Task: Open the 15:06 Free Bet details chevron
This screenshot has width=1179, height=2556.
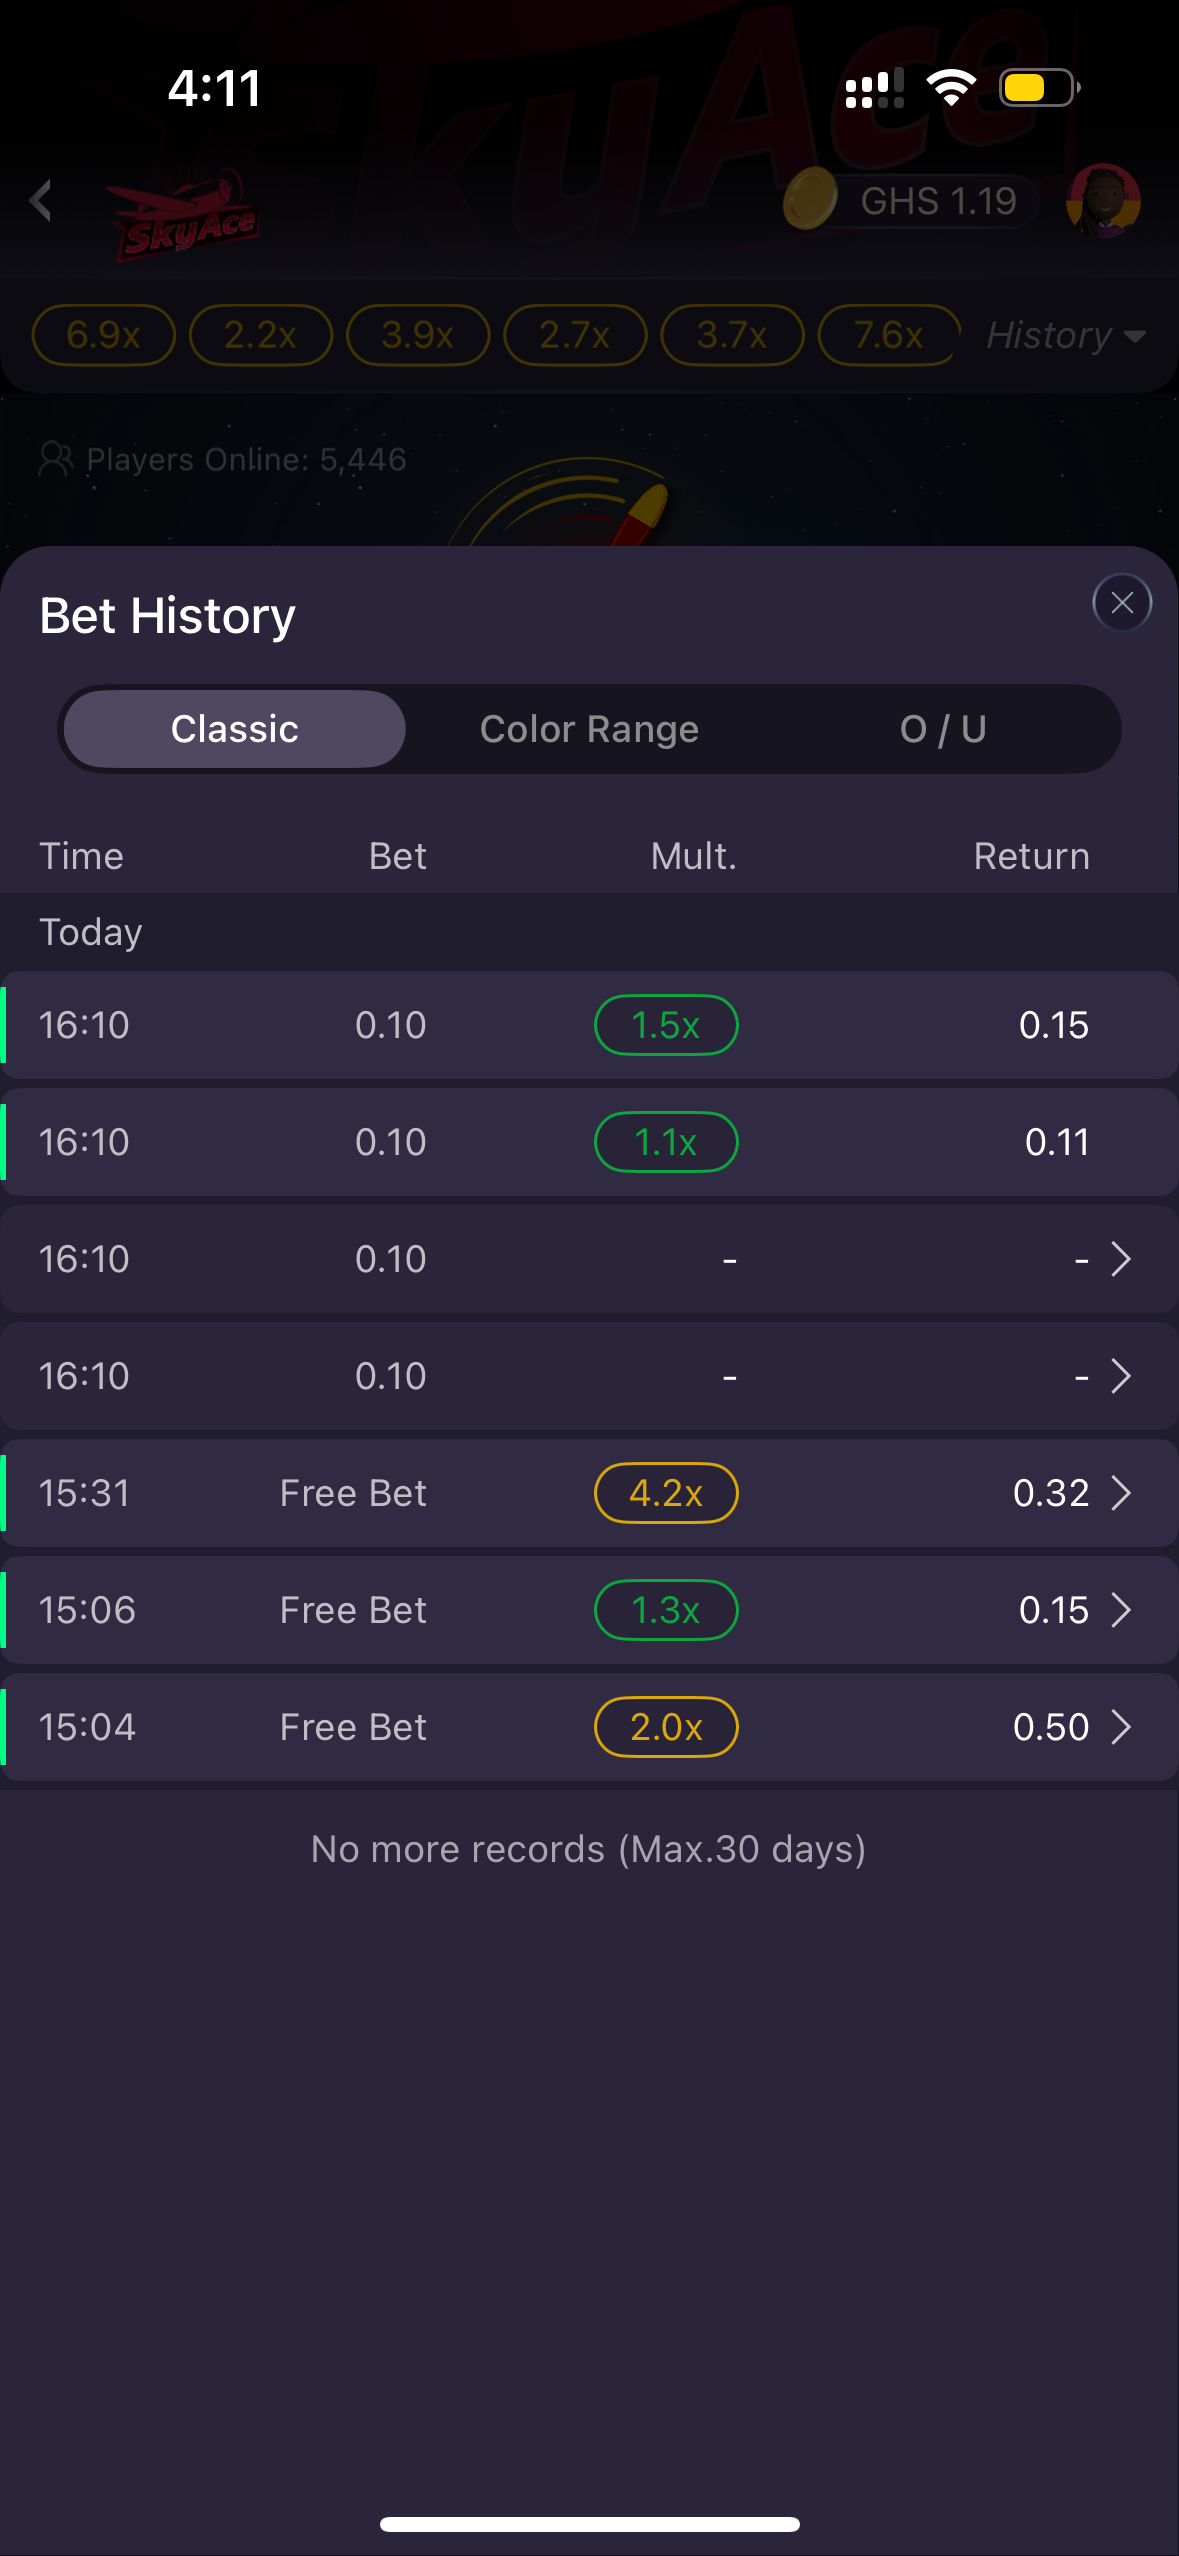Action: 1121,1610
